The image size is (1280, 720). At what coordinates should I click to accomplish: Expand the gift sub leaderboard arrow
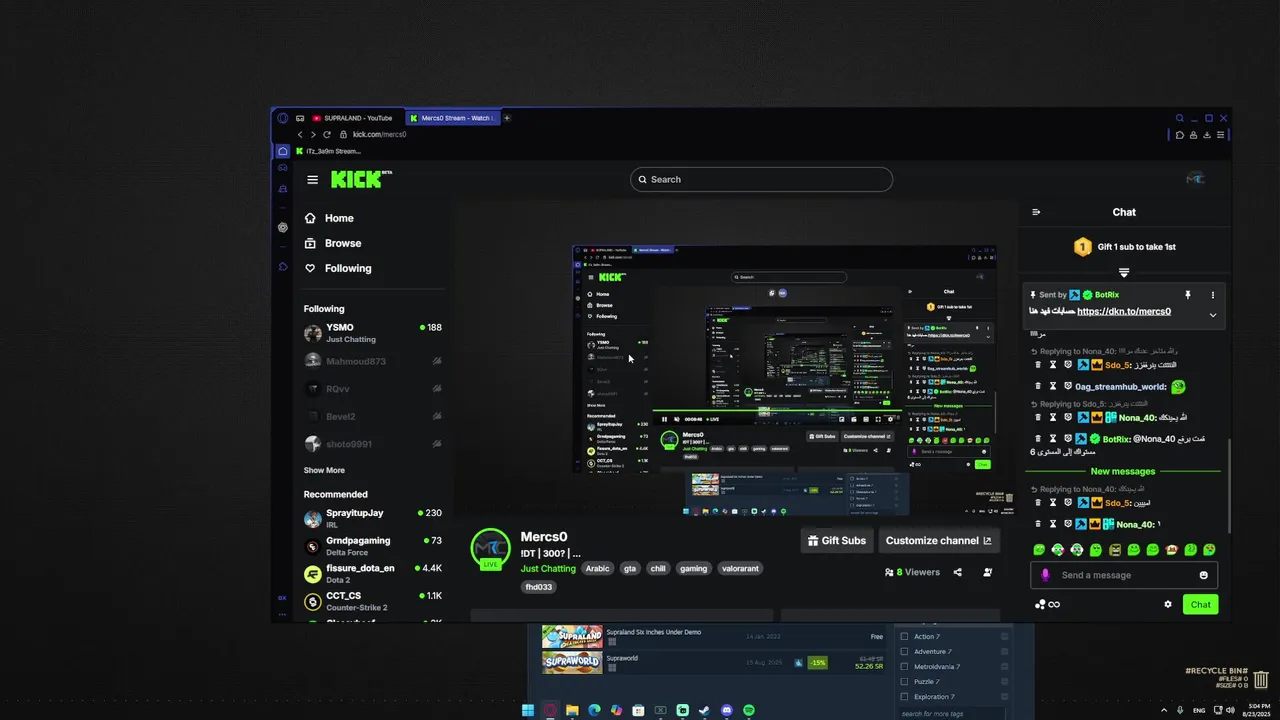1124,272
